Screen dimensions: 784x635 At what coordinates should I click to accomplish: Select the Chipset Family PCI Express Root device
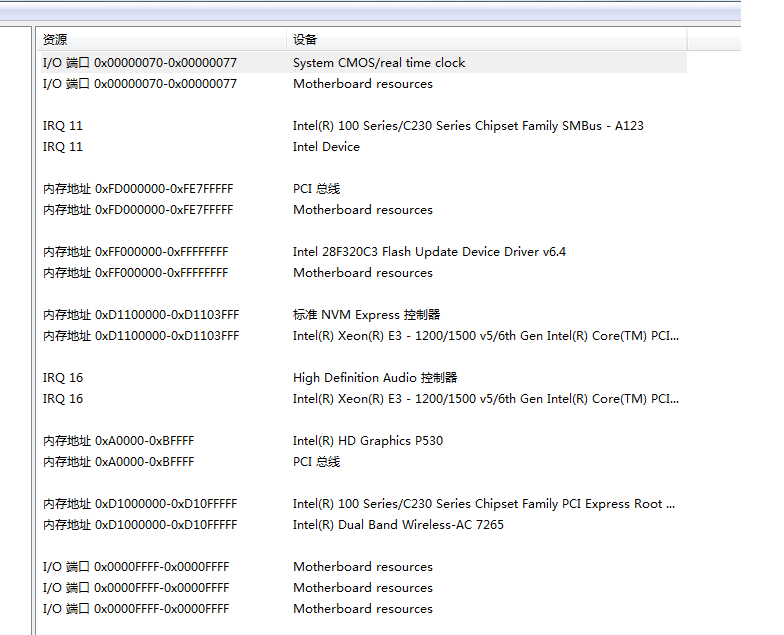coord(484,504)
